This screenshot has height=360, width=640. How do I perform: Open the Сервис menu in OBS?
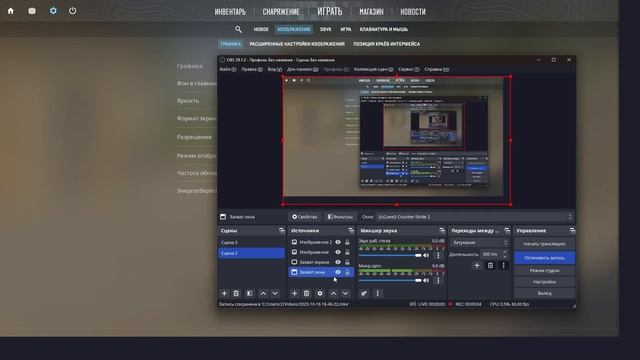(409, 69)
